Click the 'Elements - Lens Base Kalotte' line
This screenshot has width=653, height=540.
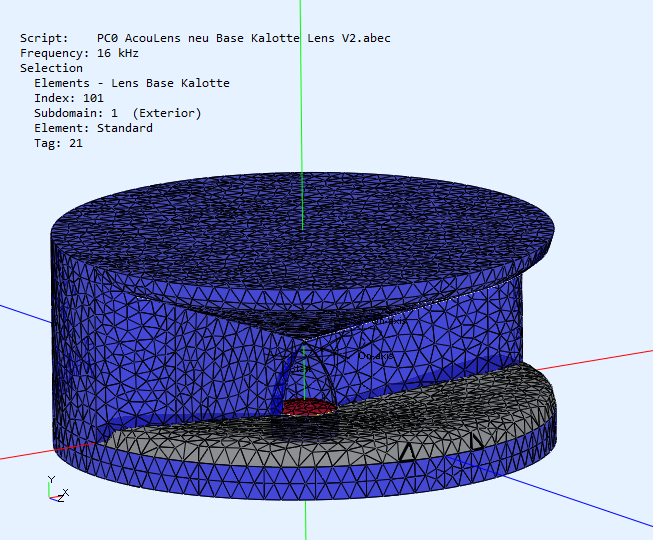pyautogui.click(x=131, y=83)
